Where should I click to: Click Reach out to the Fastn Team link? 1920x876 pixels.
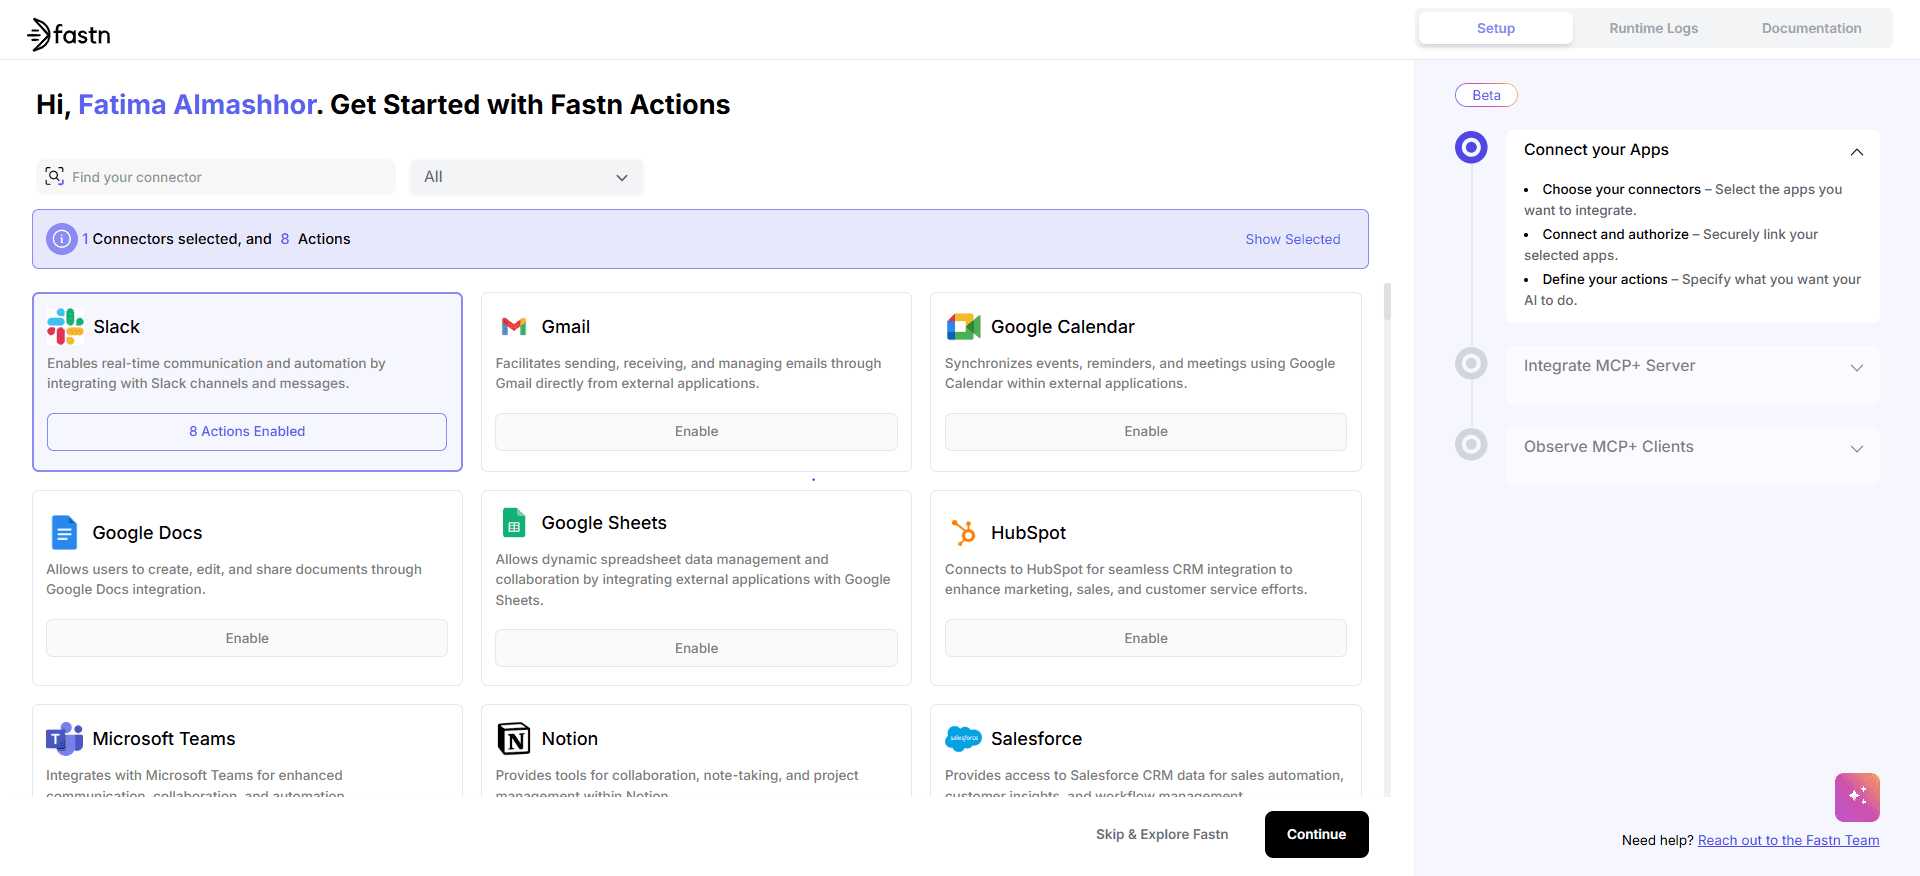tap(1789, 840)
